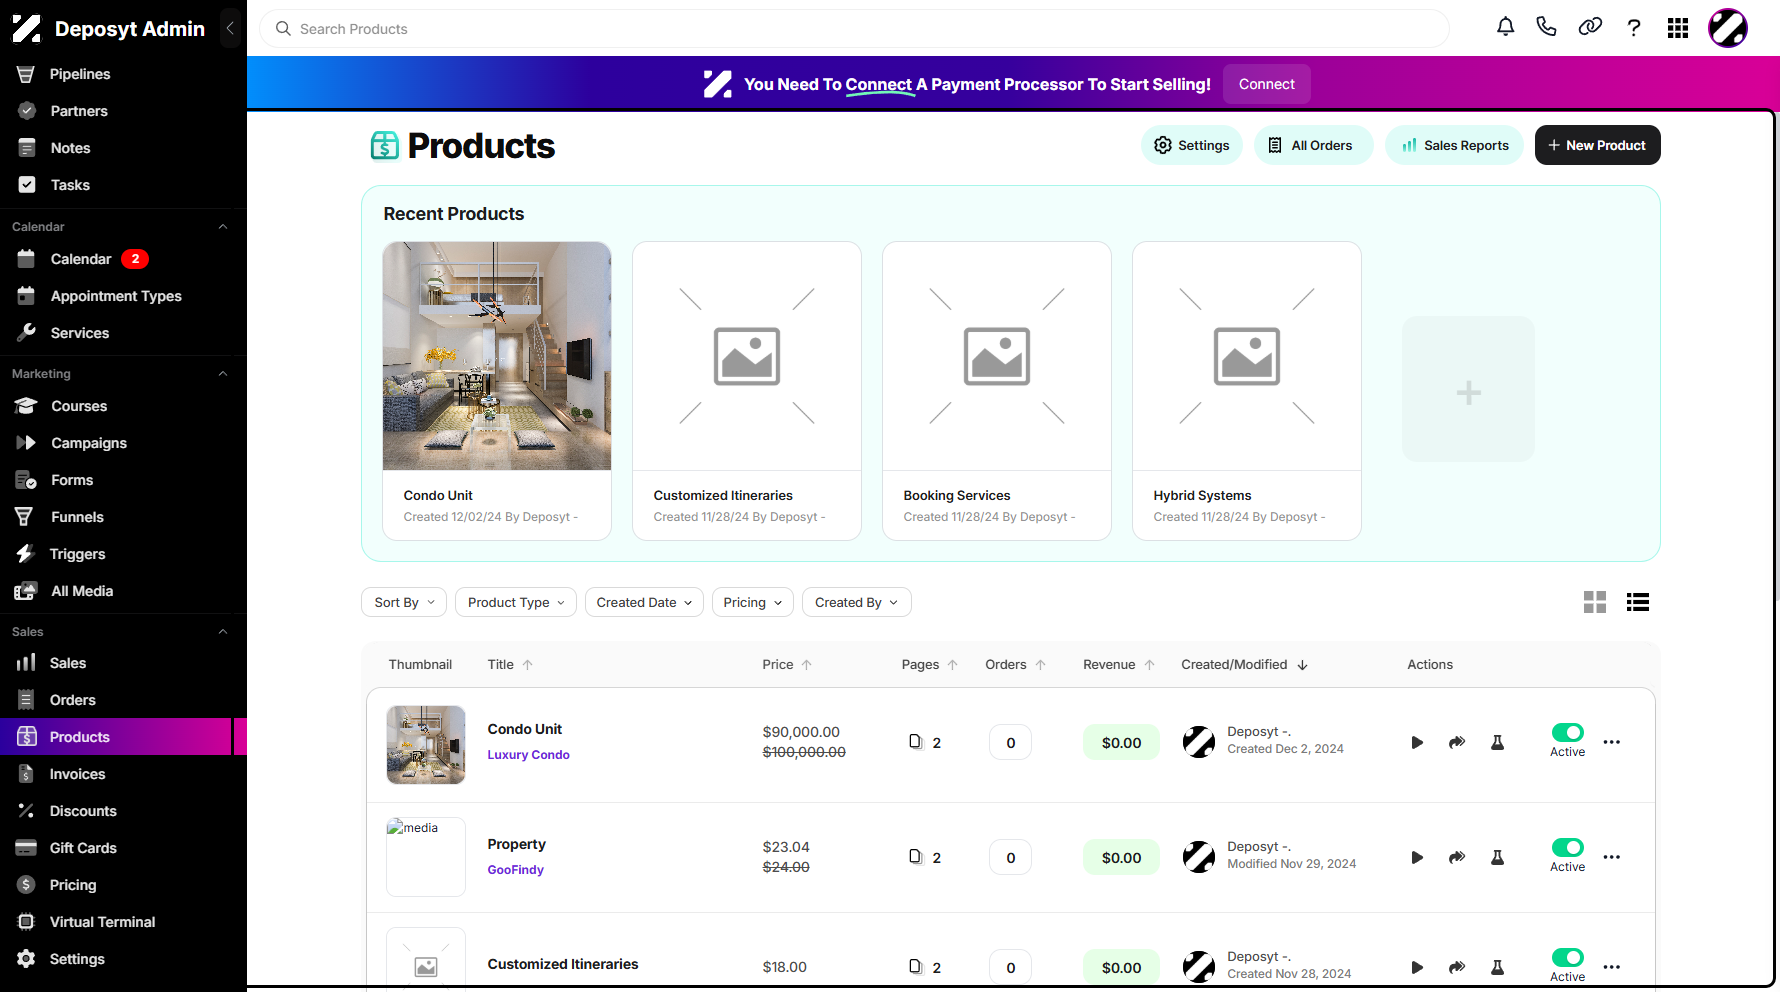Open more options for Property row
This screenshot has height=992, width=1780.
(1612, 857)
